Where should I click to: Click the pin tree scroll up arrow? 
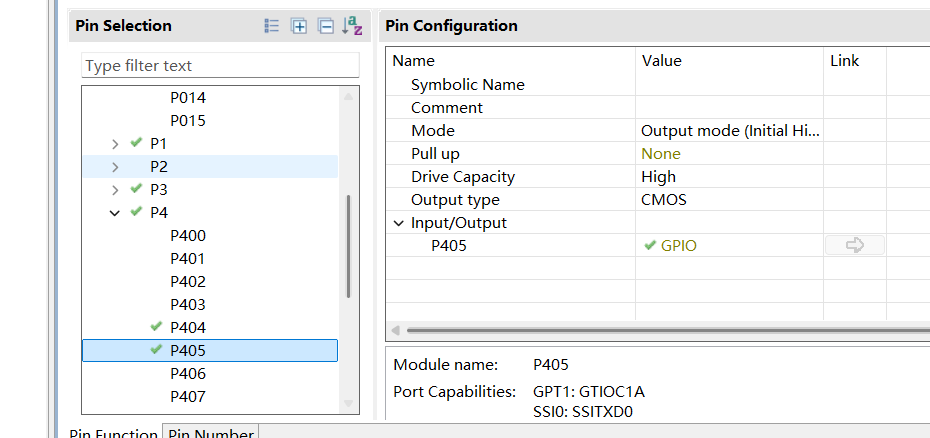pos(349,96)
